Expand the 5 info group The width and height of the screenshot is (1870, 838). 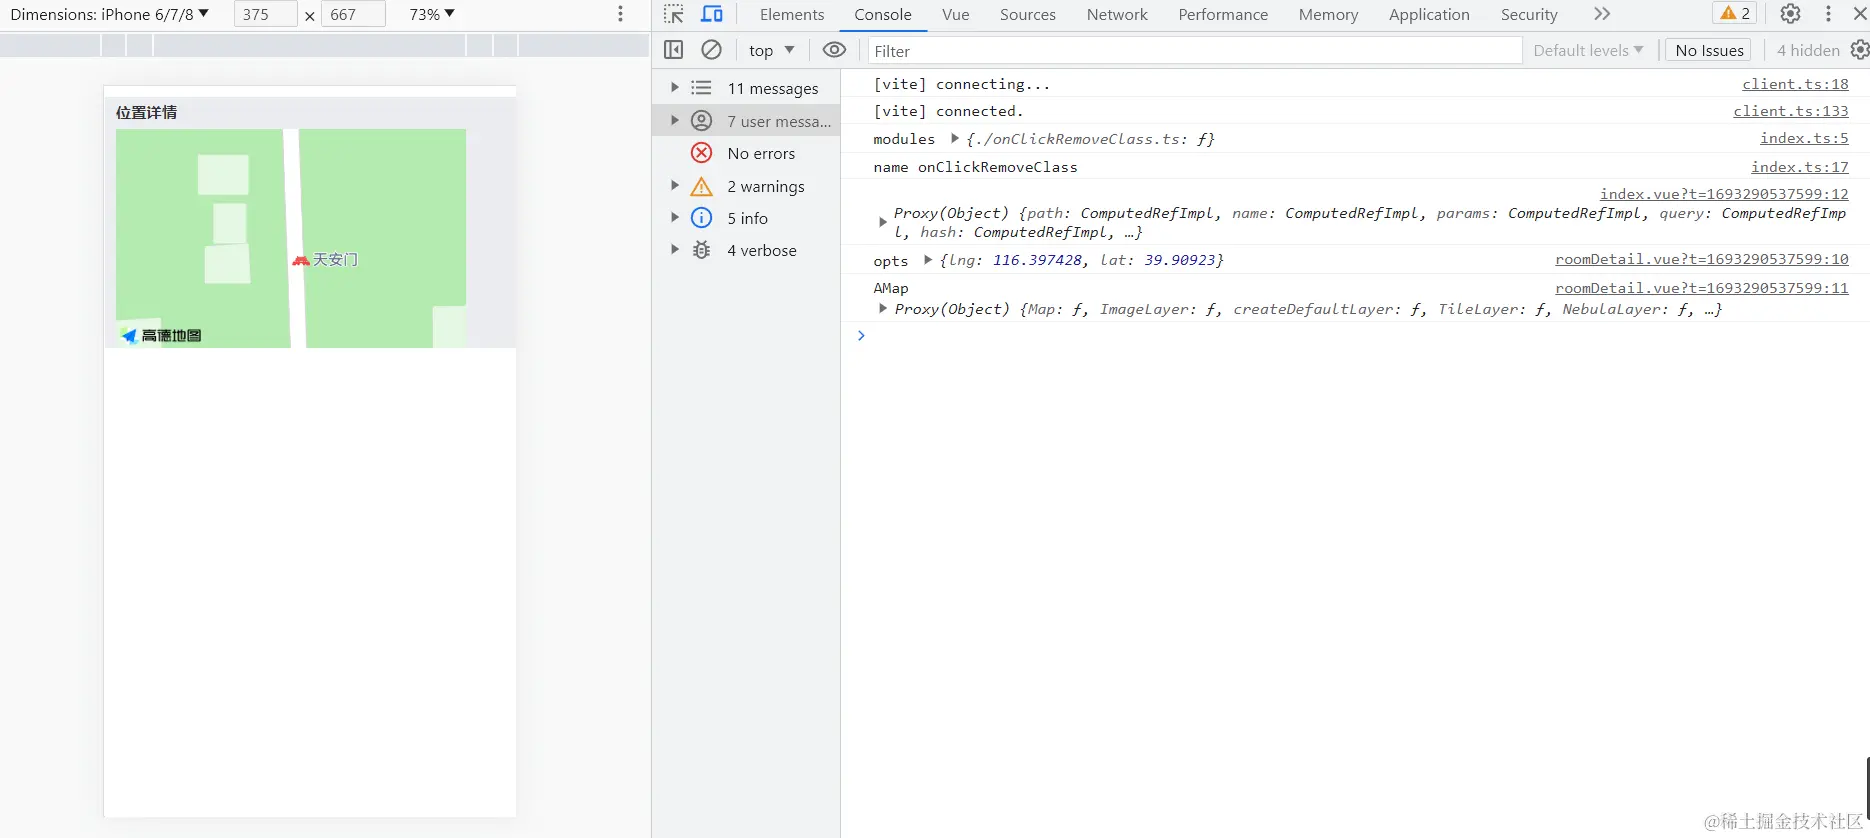point(675,218)
